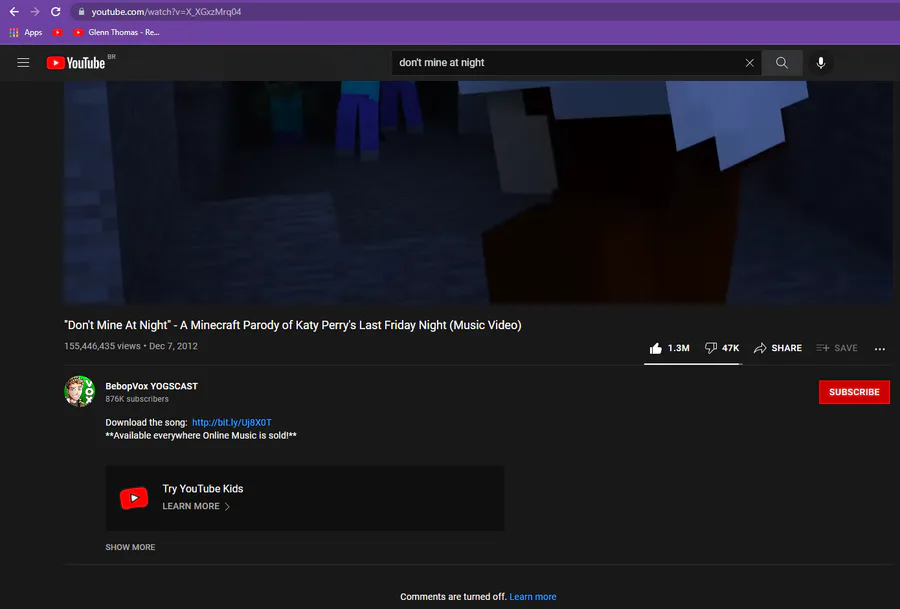Open more actions three-dot menu

click(x=879, y=348)
